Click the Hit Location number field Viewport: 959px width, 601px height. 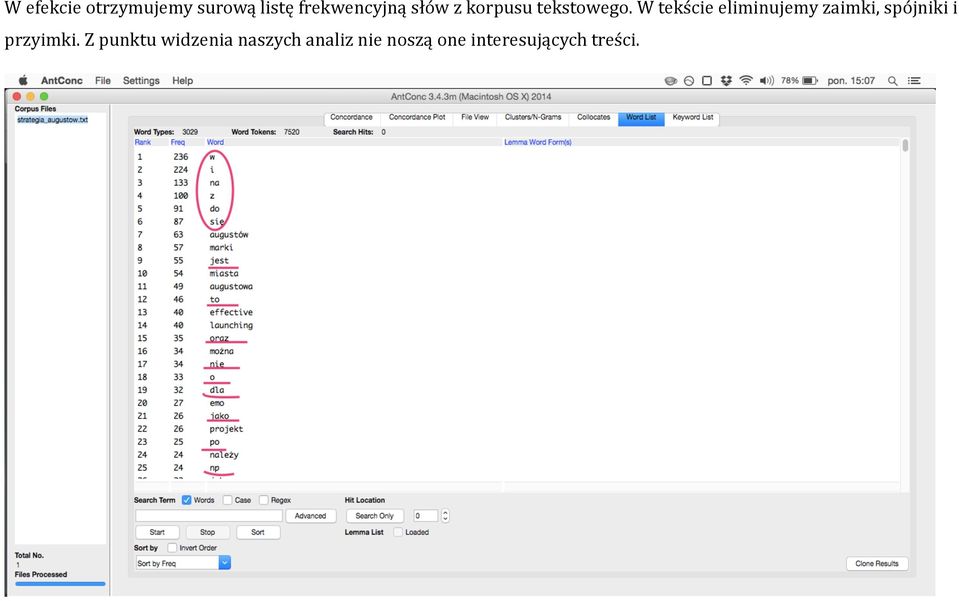(426, 516)
